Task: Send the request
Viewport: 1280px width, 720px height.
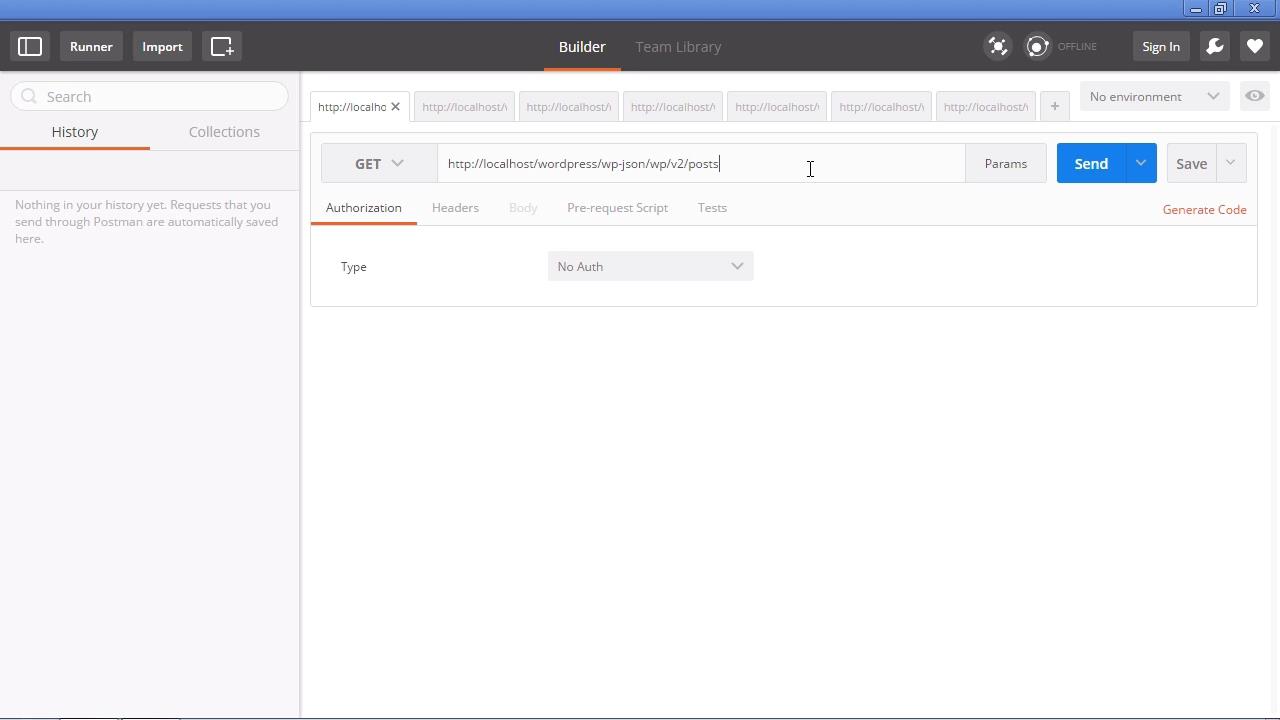Action: 1091,164
